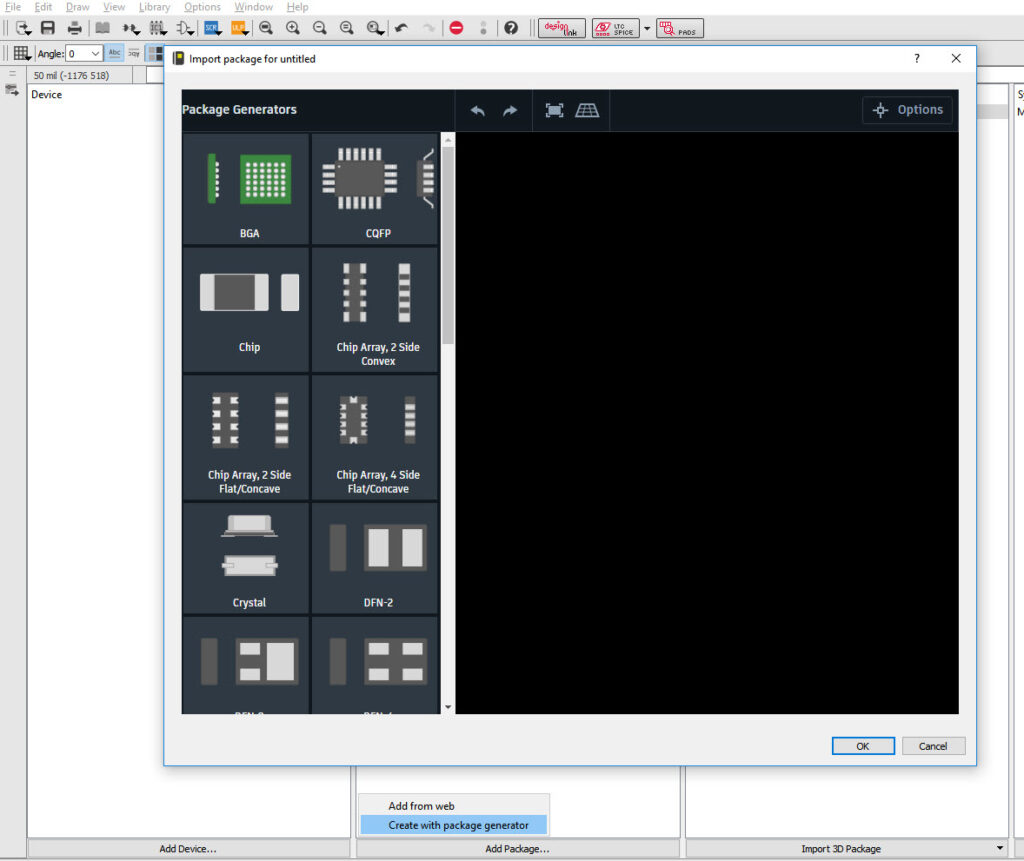Click the package list scrollbar thumb
Viewport: 1024px width, 861px height.
tap(448, 246)
